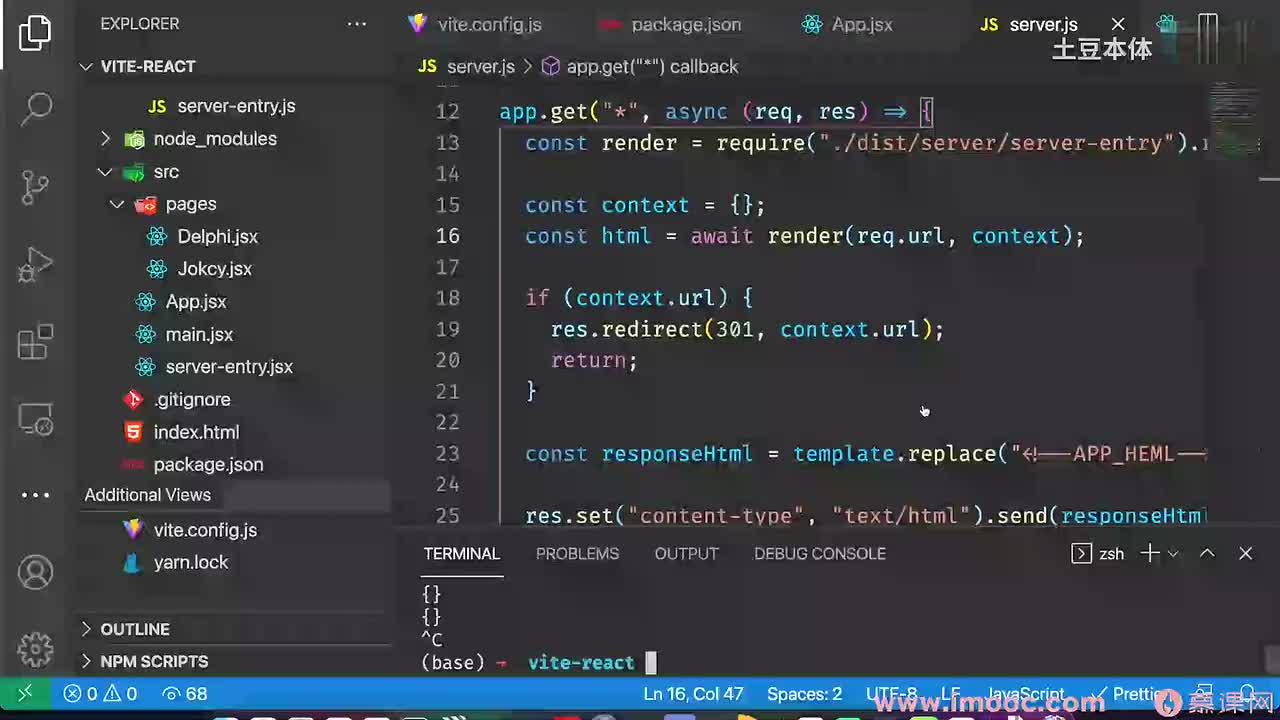1280x720 pixels.
Task: Change language mode from JavaScript
Action: click(x=1026, y=694)
